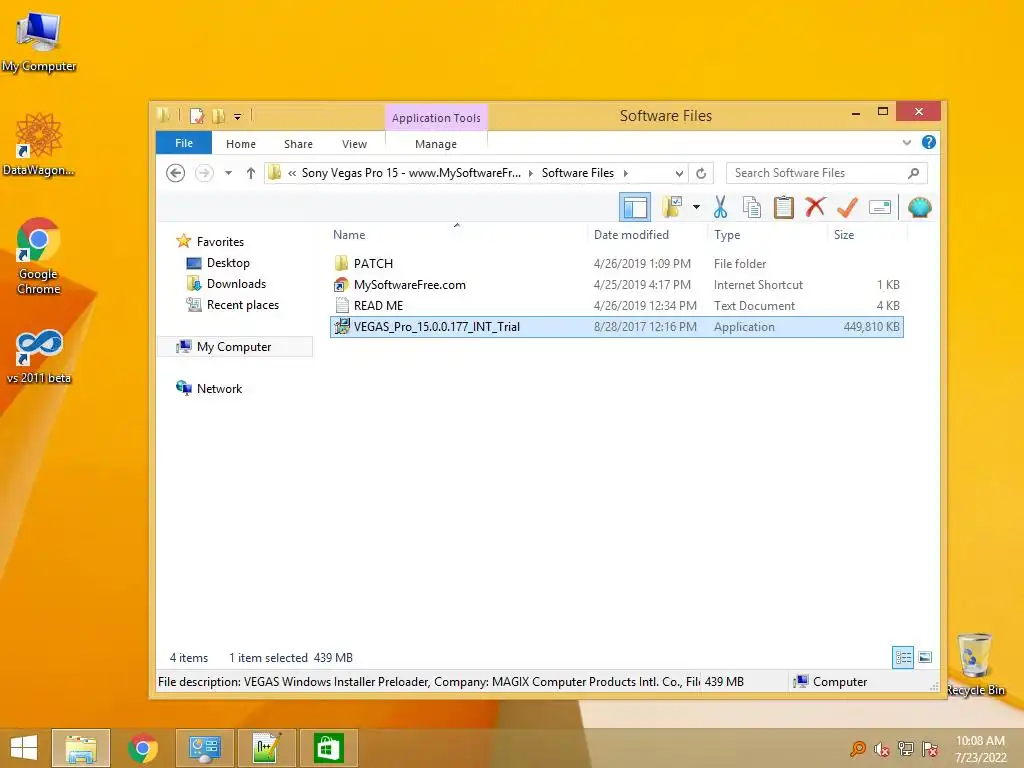
Task: Click the Properties icon in quick access toolbar
Action: click(x=197, y=116)
